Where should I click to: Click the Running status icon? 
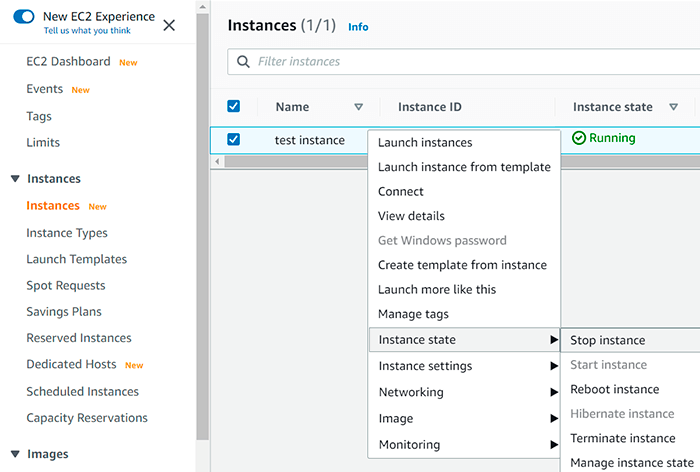579,138
